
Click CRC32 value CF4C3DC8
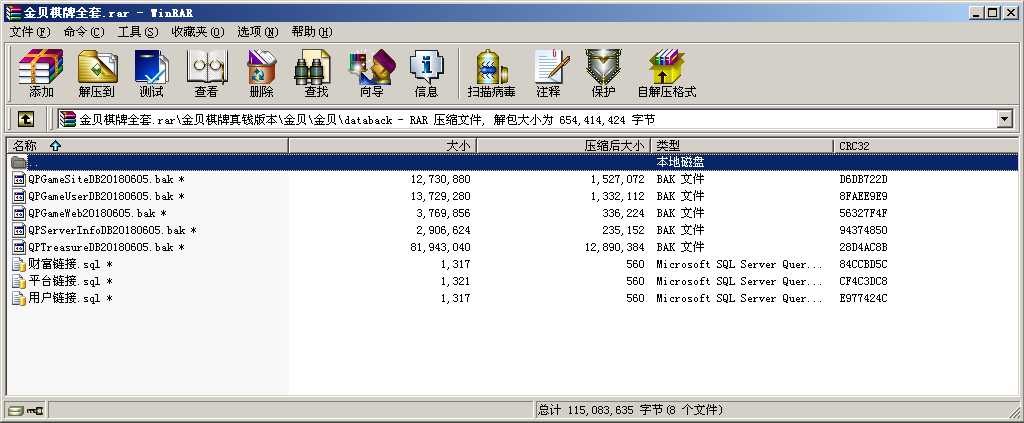[x=863, y=281]
